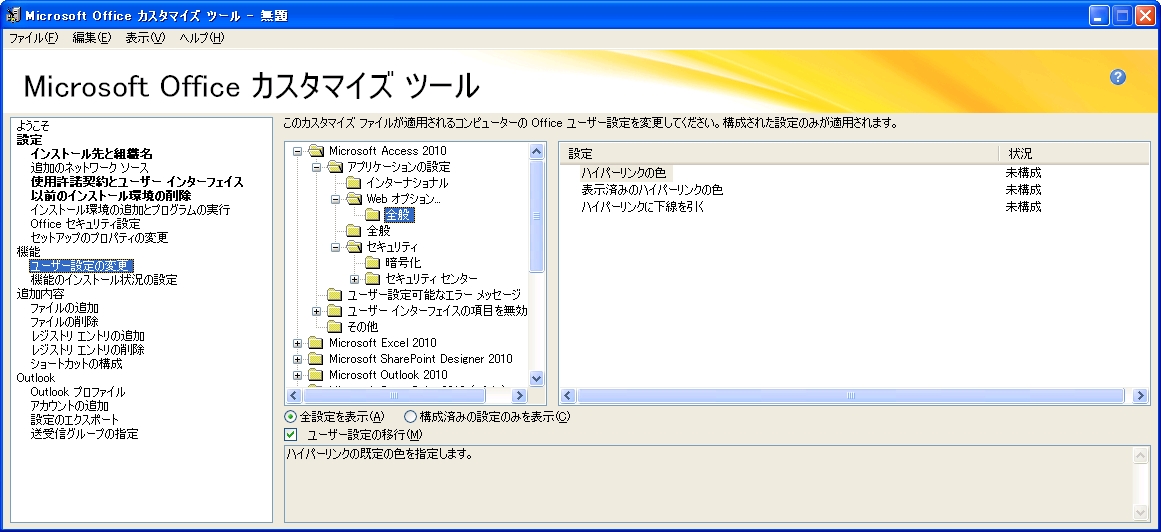The width and height of the screenshot is (1161, 532).
Task: Click the Microsoft Excel 2010 folder icon
Action: tap(316, 343)
